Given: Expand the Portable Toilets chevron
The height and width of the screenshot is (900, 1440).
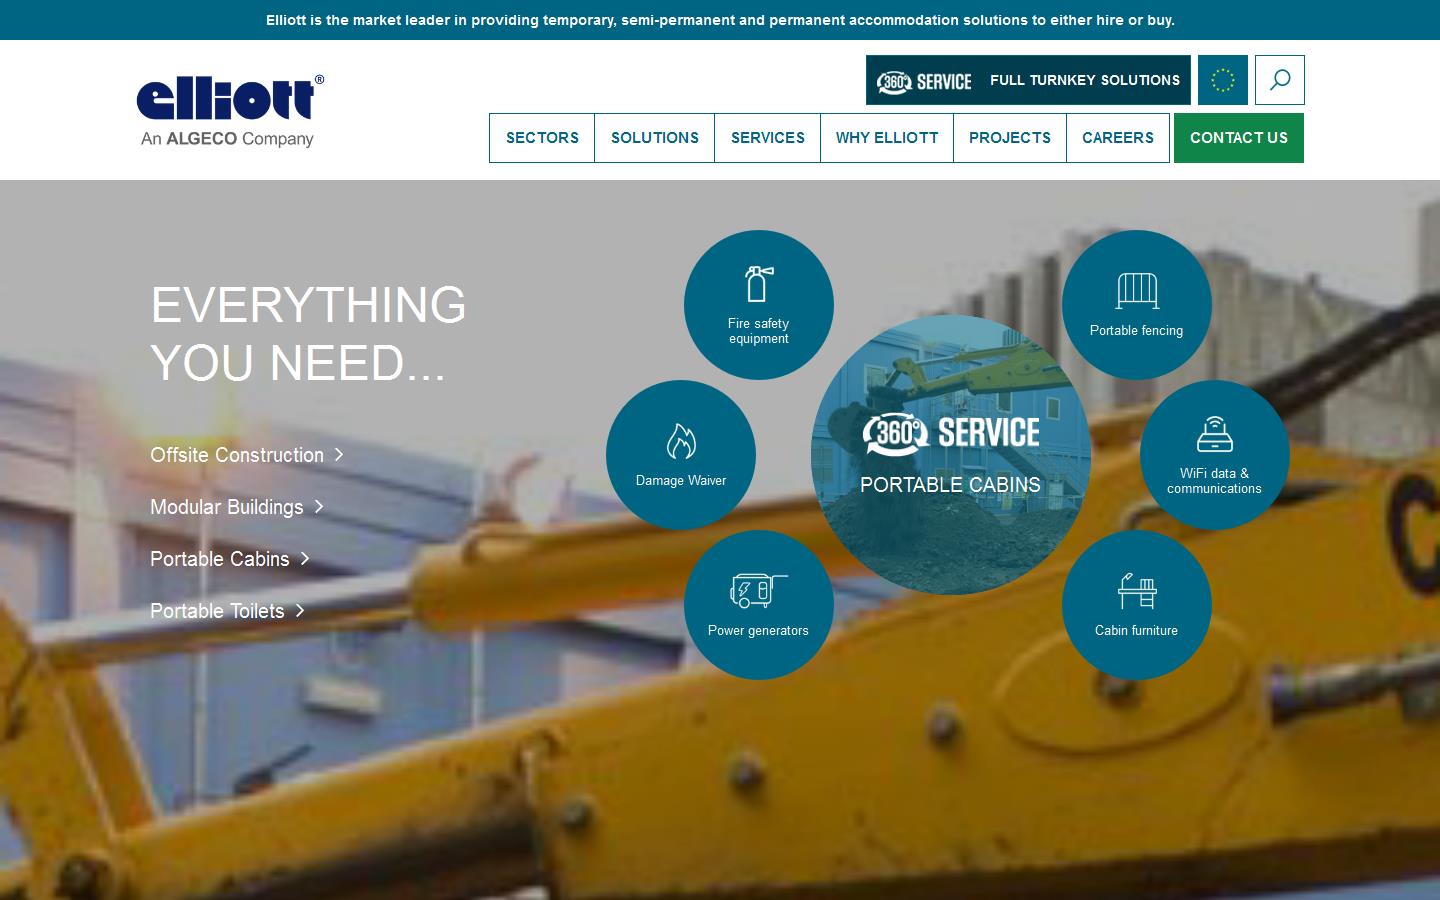Looking at the screenshot, I should (300, 611).
